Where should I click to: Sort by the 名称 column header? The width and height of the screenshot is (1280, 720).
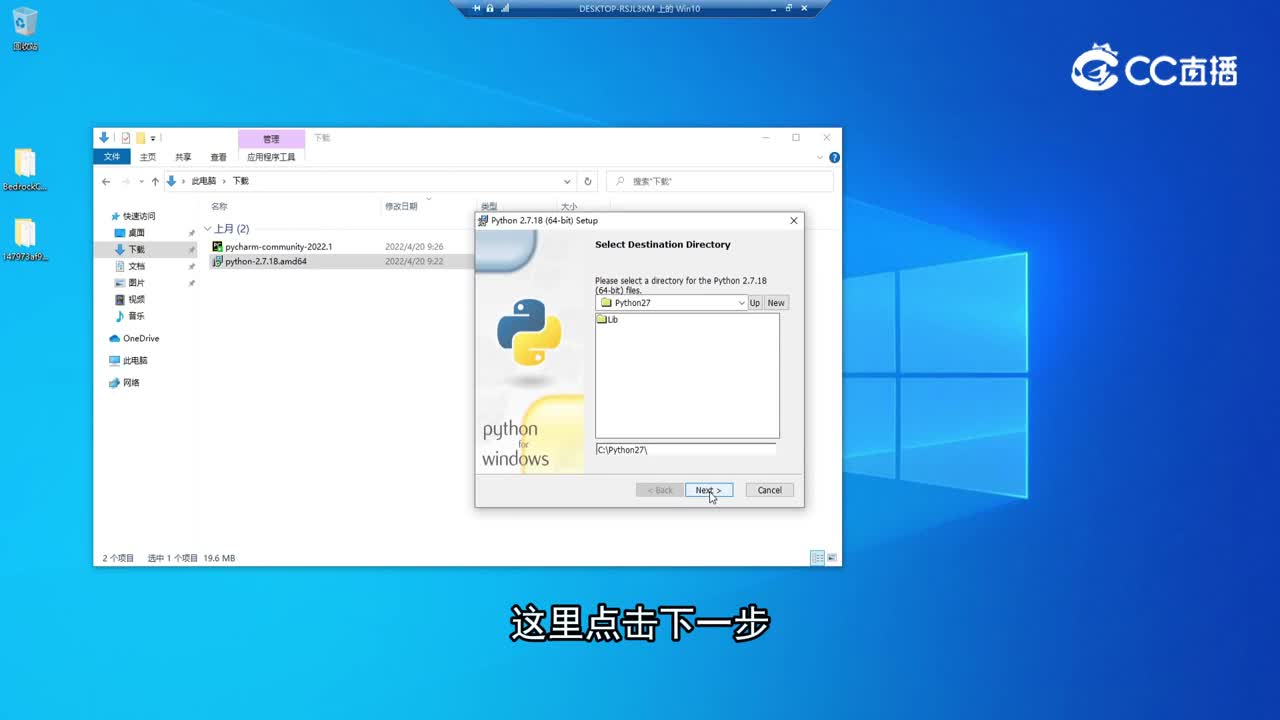pyautogui.click(x=219, y=206)
